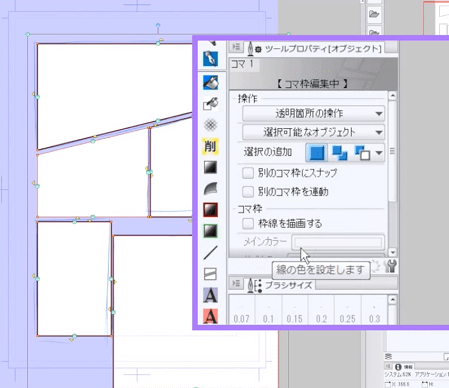Select the Pen tool icon
449x388 pixels.
[x=210, y=59]
